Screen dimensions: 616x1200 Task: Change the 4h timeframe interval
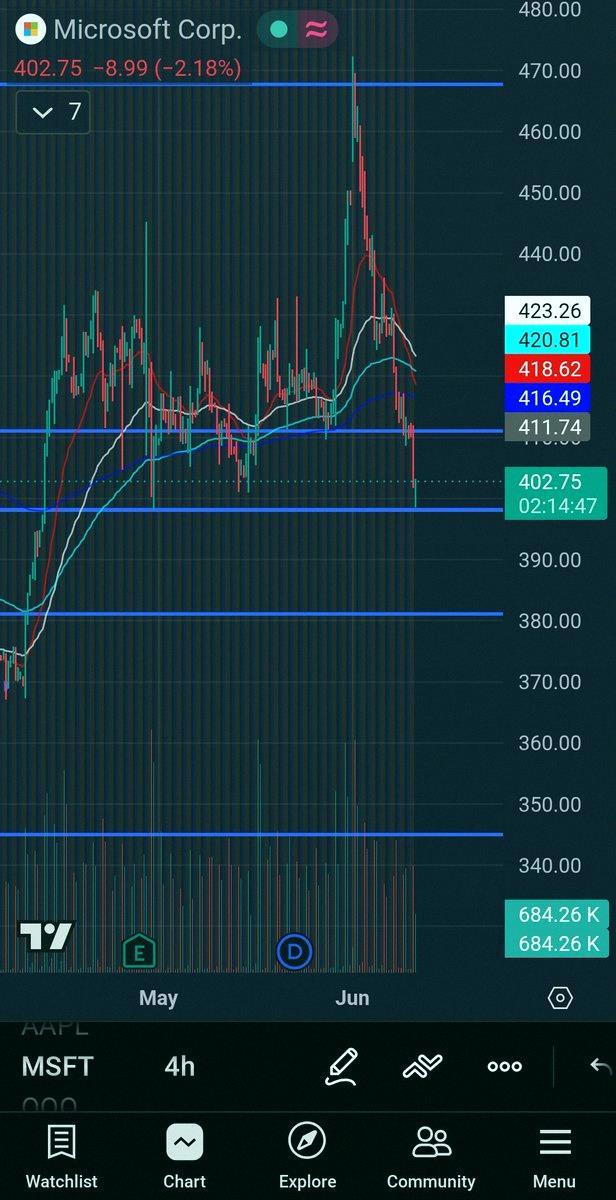point(179,1066)
